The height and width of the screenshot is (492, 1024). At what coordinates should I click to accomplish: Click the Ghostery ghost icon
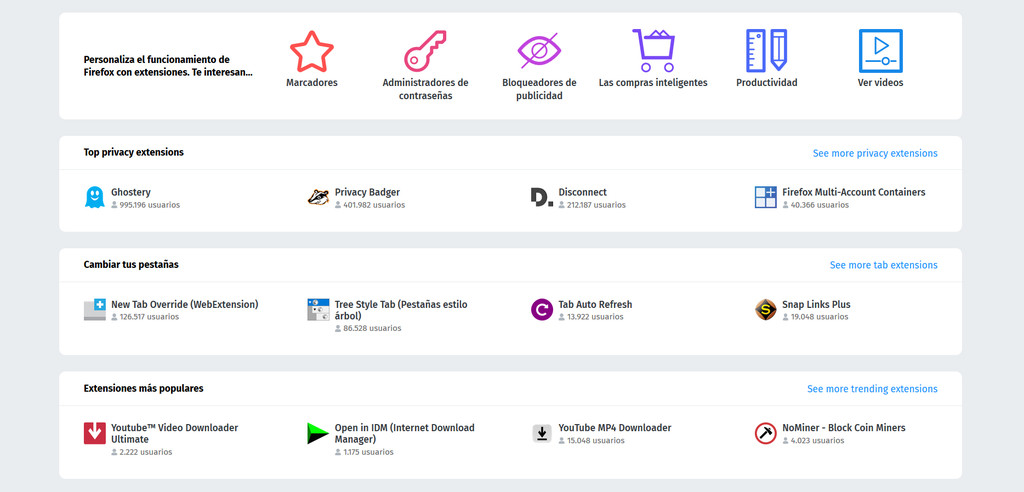pyautogui.click(x=95, y=197)
